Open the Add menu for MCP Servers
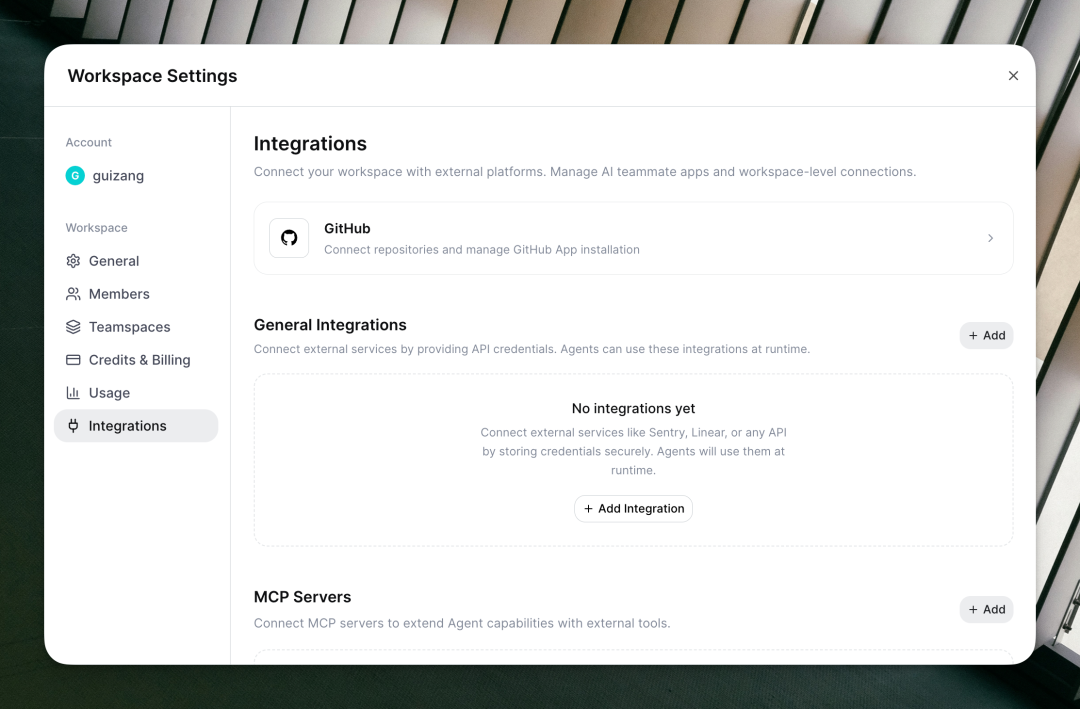 click(x=986, y=609)
